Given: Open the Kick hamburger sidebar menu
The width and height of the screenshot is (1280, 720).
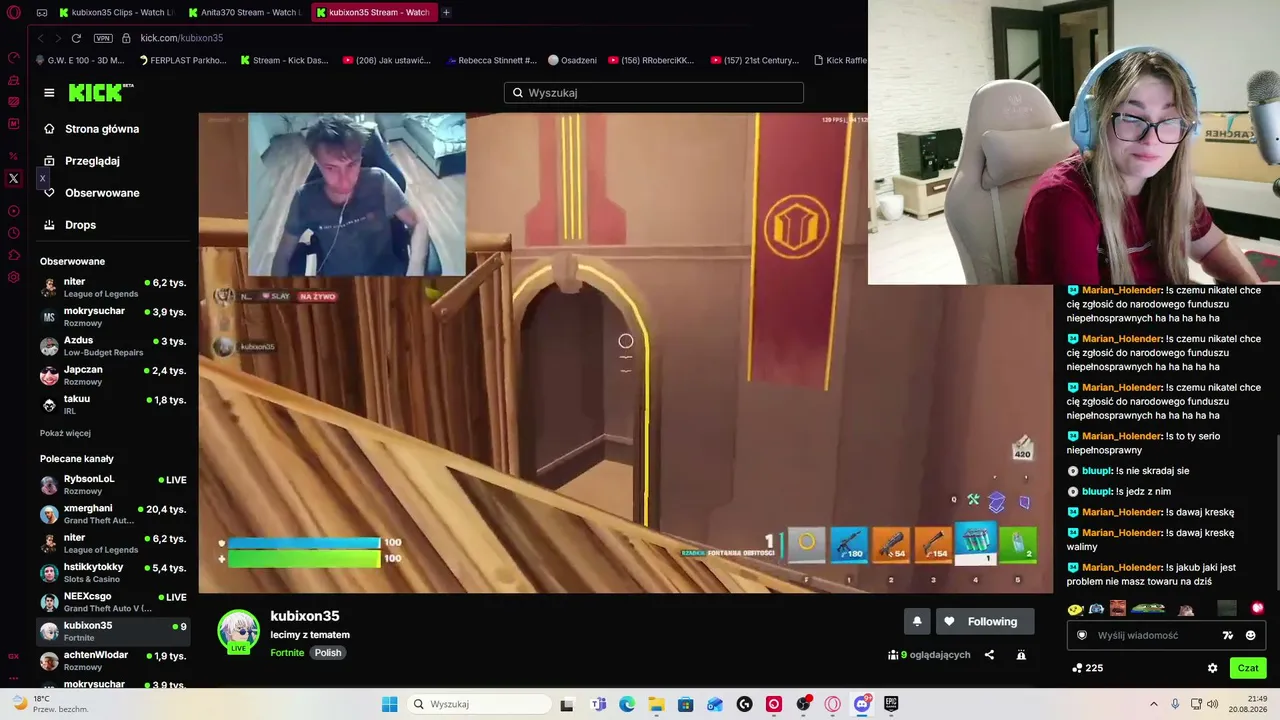Looking at the screenshot, I should coord(49,93).
